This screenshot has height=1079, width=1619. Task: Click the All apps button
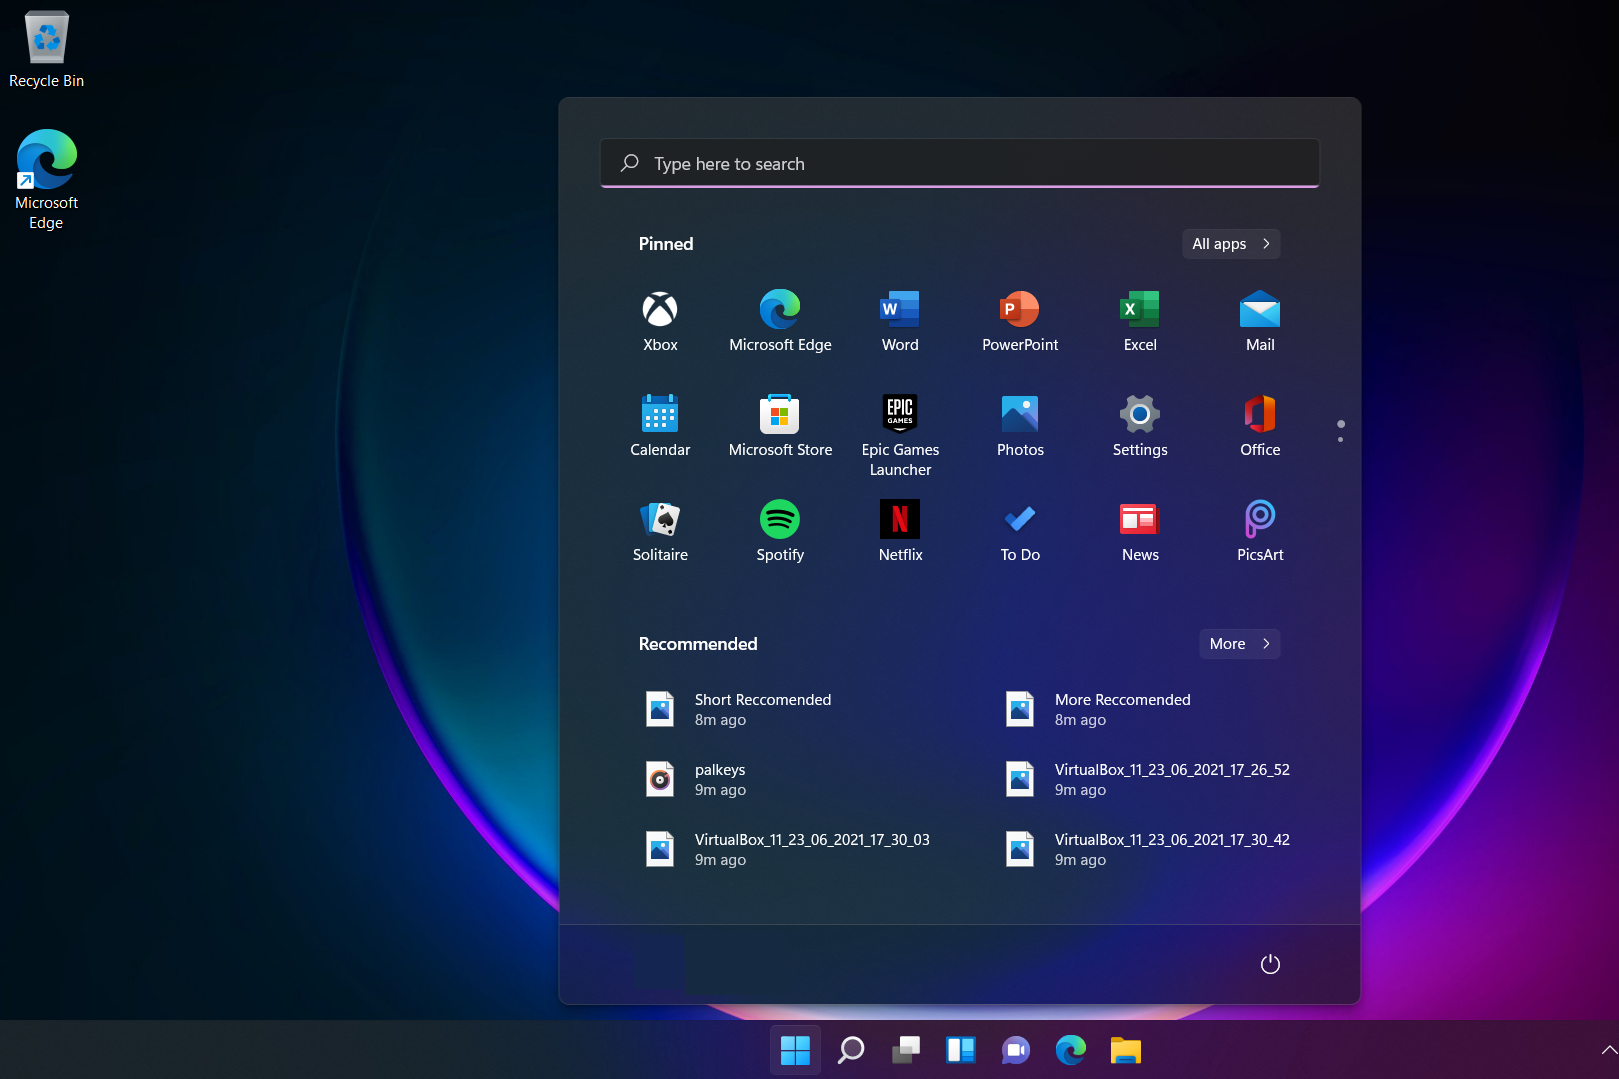1231,244
